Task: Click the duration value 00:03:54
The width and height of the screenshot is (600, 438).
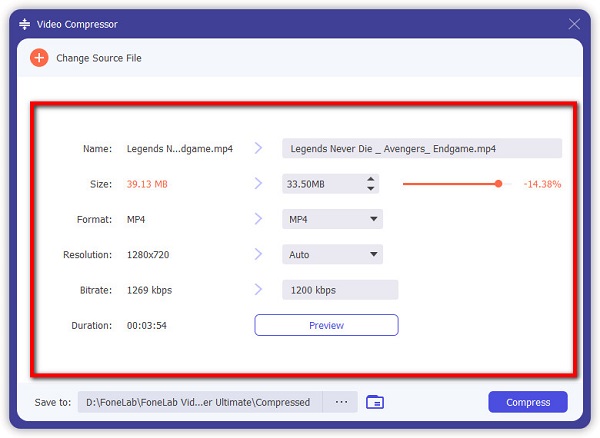Action: pyautogui.click(x=147, y=326)
